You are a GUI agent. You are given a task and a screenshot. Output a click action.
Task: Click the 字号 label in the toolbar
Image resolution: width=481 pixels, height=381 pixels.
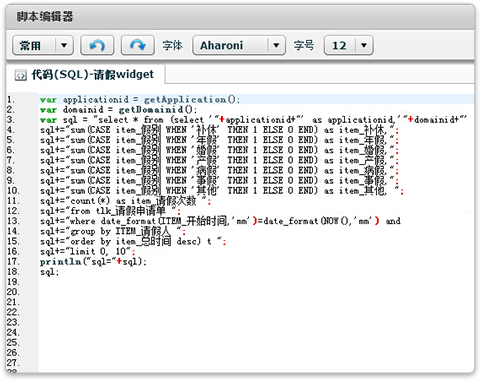(x=304, y=45)
